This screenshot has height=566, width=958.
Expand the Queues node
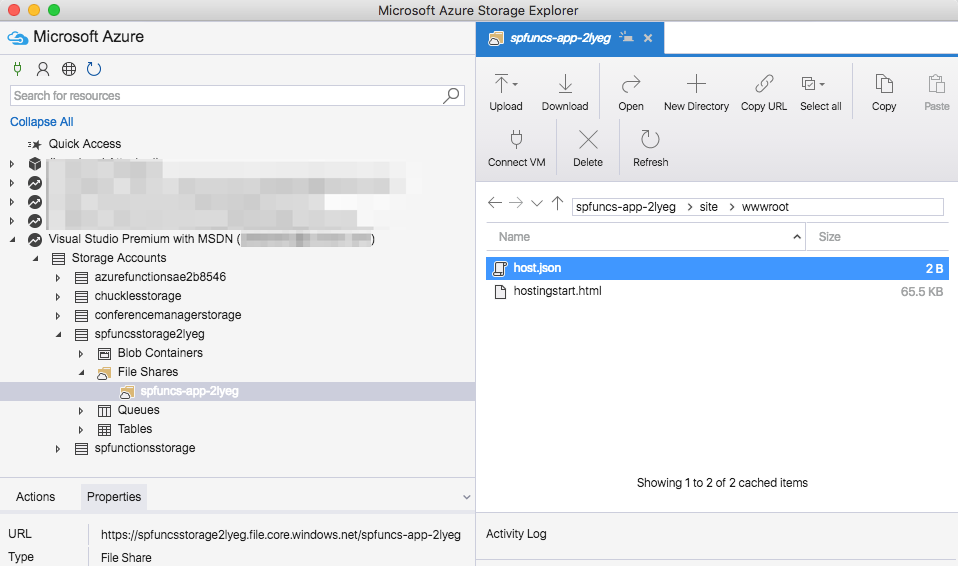click(x=81, y=411)
